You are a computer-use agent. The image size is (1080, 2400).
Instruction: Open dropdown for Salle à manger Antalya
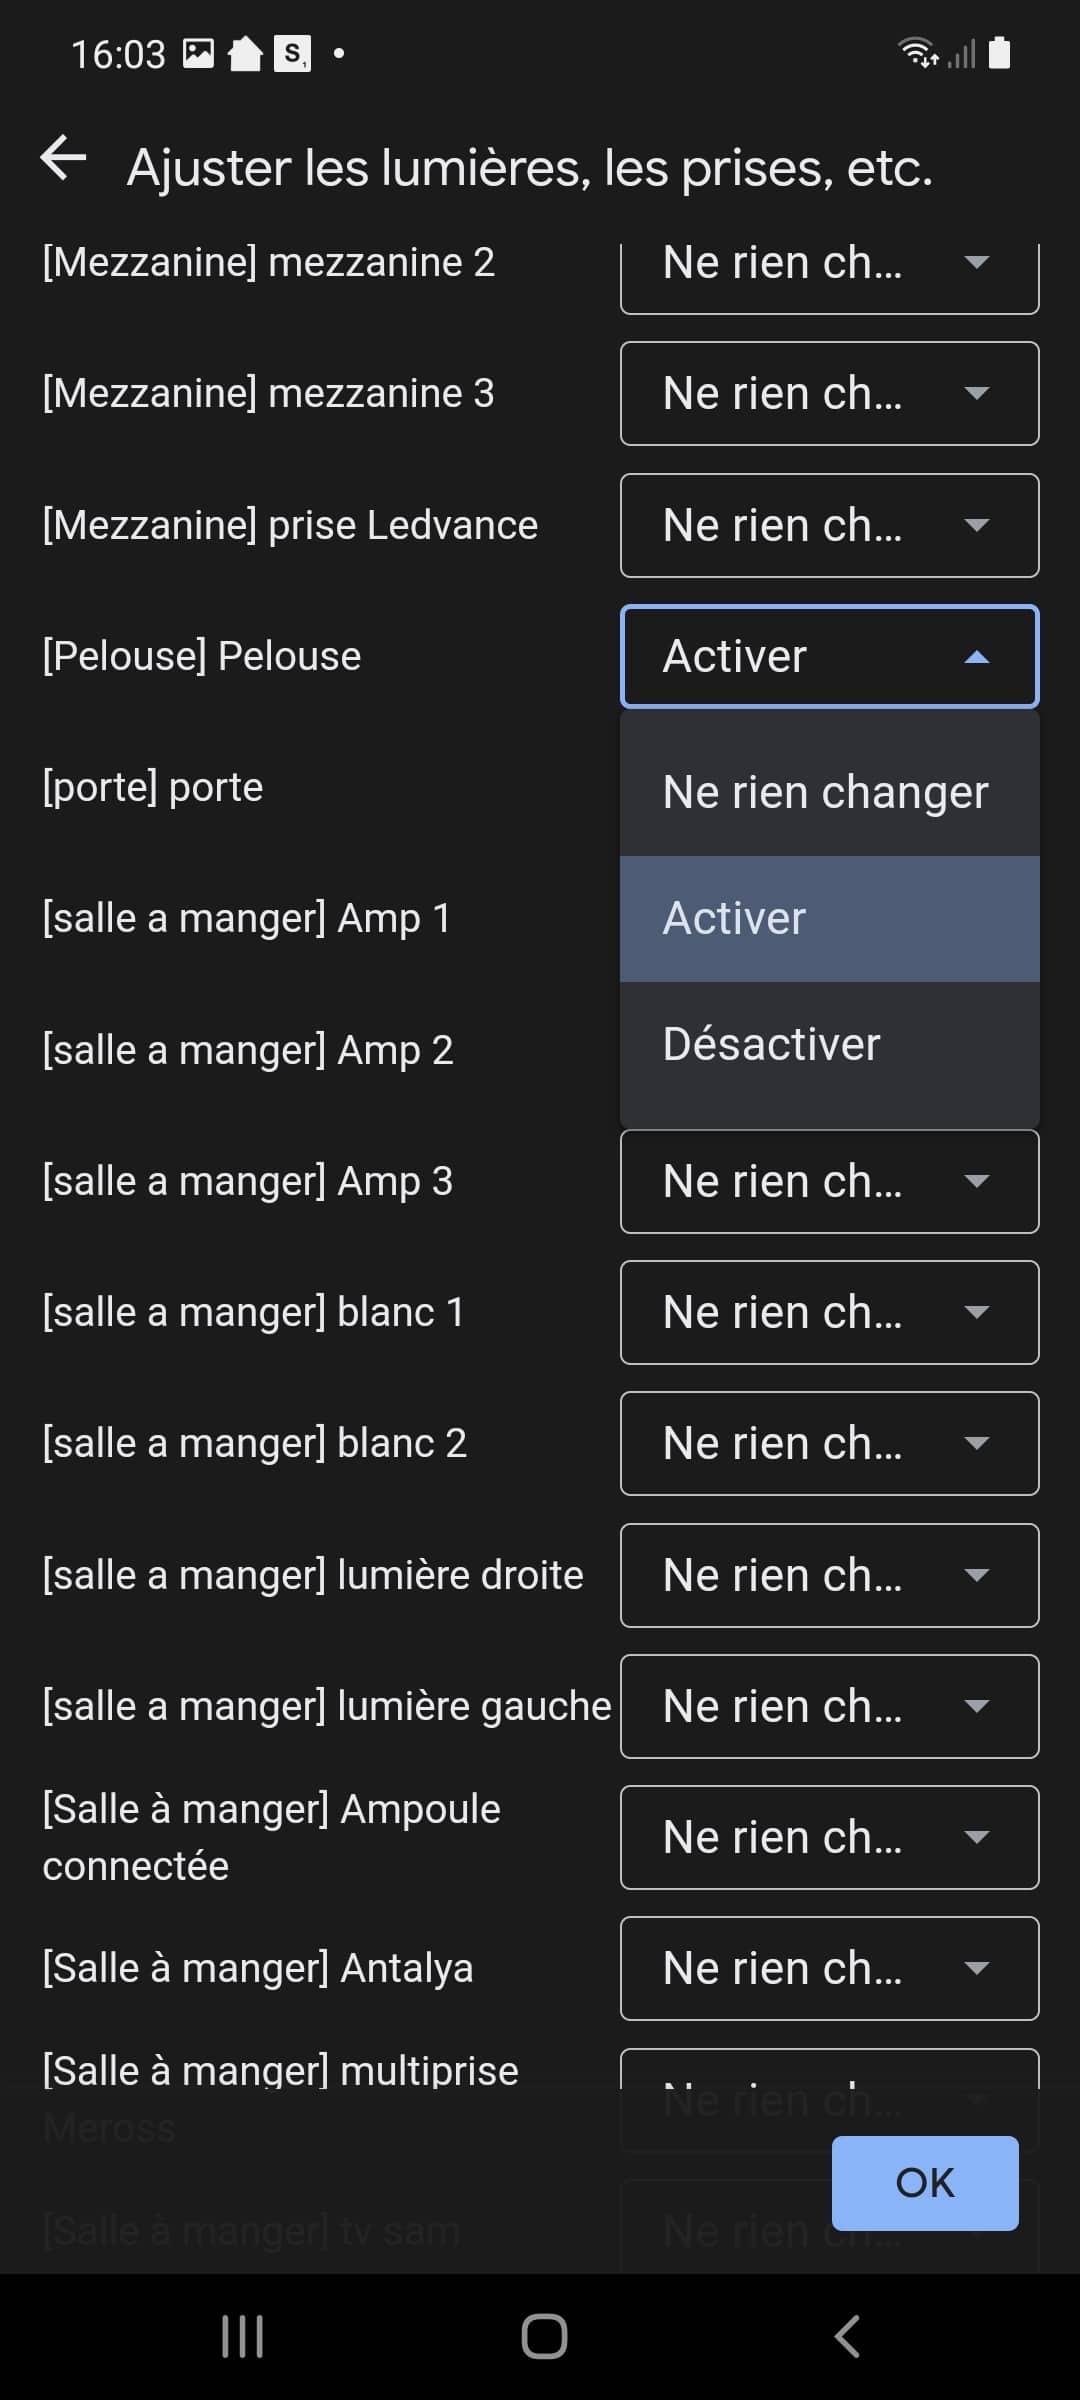[x=830, y=1968]
